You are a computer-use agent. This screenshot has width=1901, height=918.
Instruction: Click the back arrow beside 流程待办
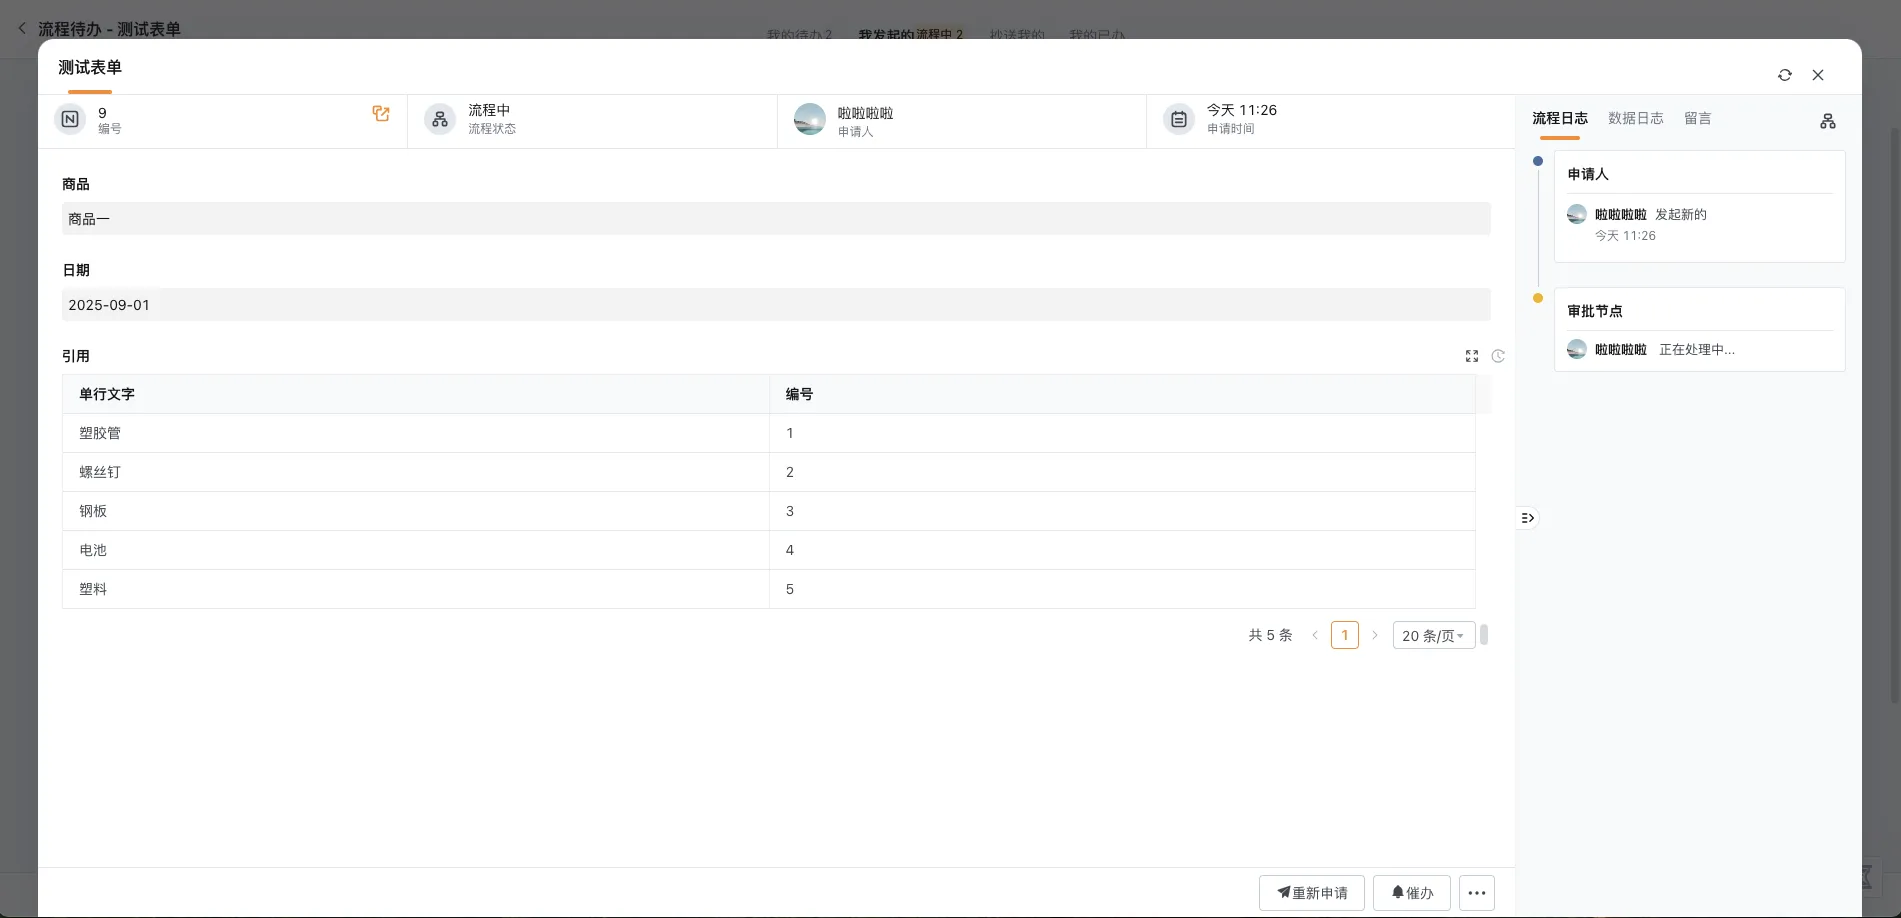(x=22, y=28)
